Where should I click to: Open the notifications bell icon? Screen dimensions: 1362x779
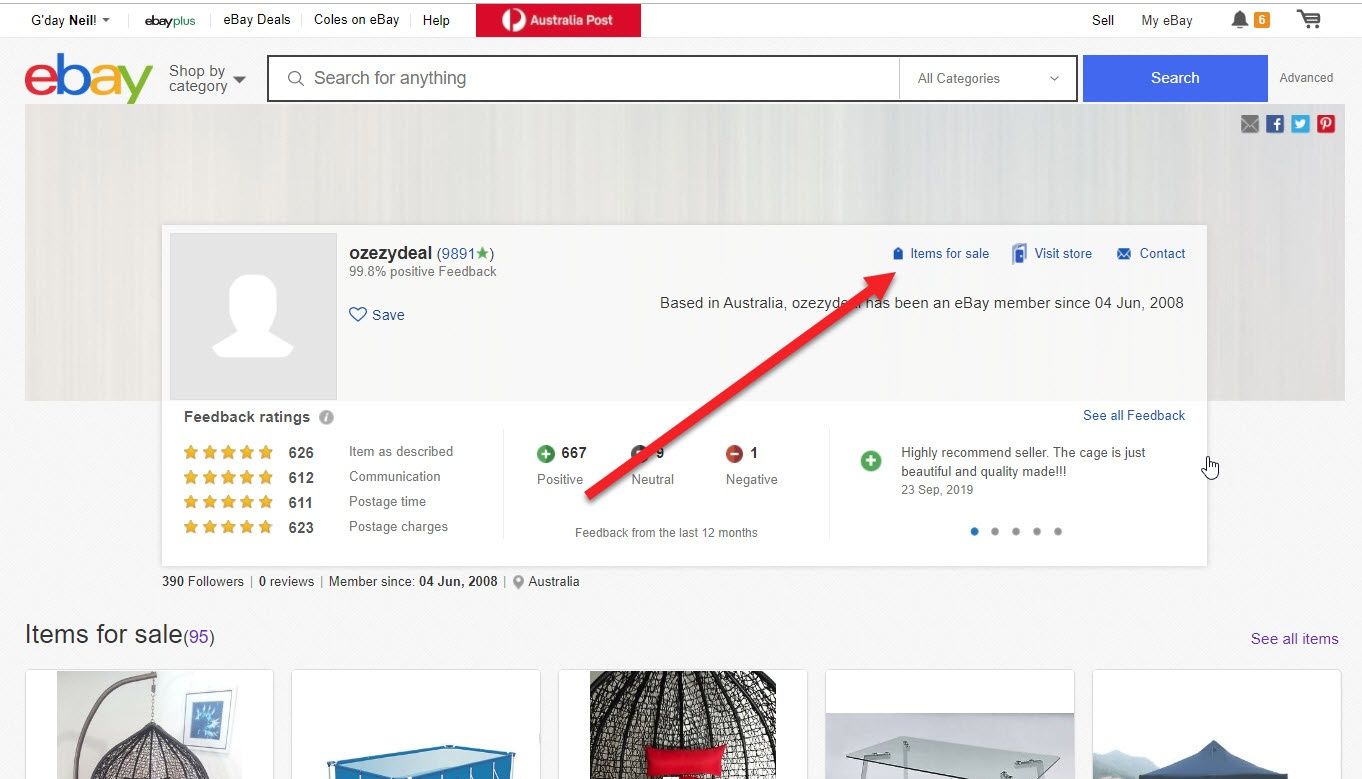coord(1240,20)
